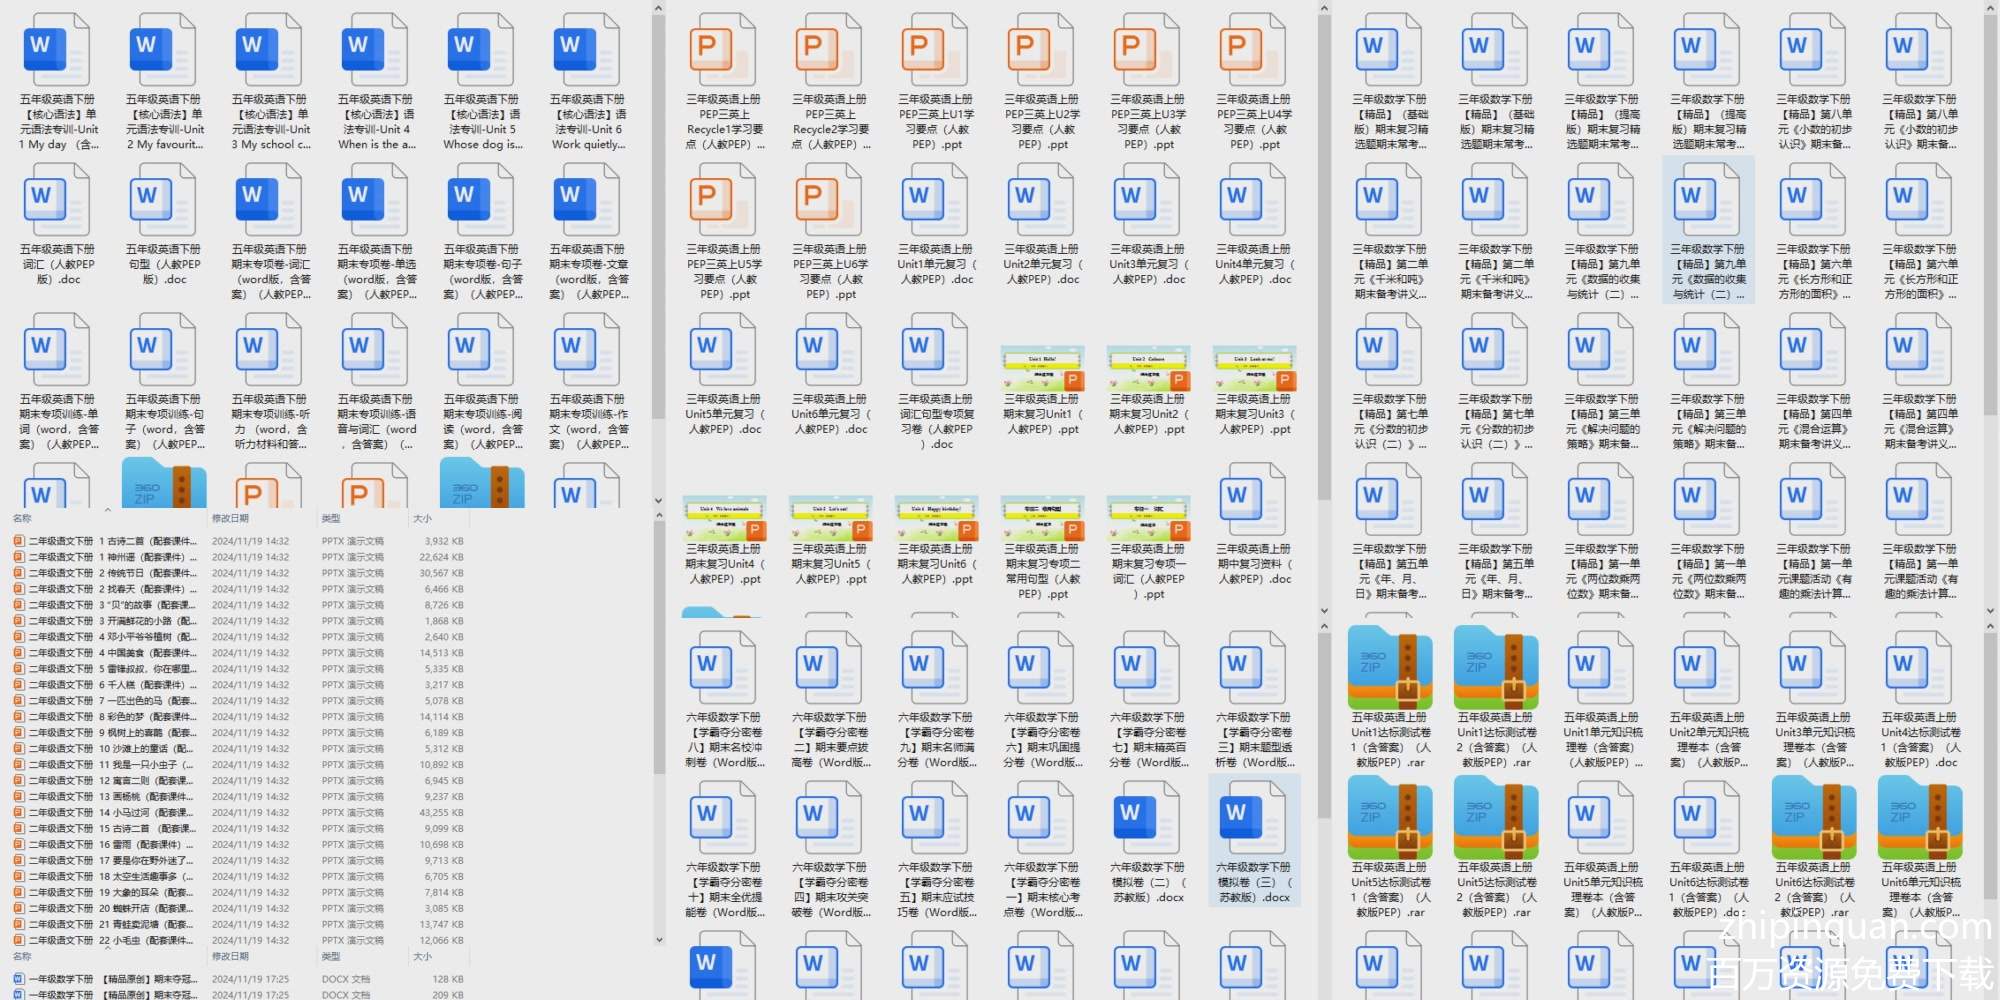This screenshot has width=2000, height=1000.
Task: Open 五年级英语上册 Unit1达标测试卷1 .rar archive
Action: [1390, 699]
